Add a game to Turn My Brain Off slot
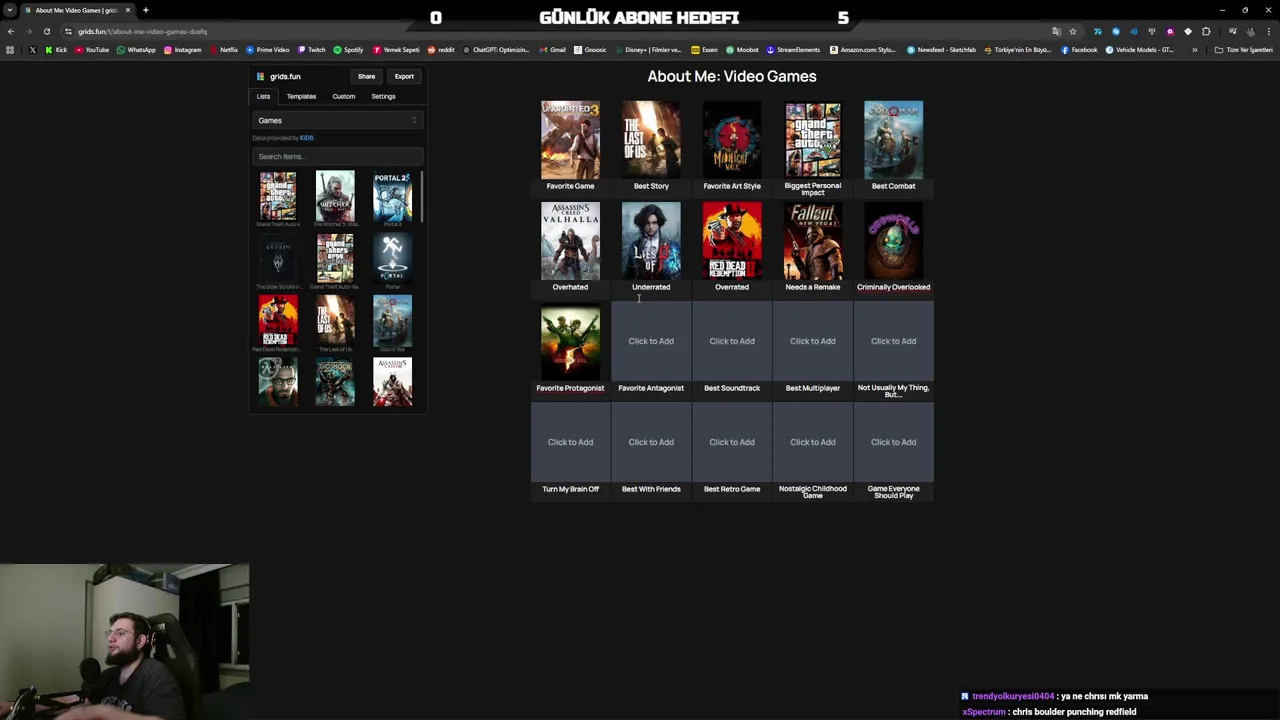The width and height of the screenshot is (1280, 720). [570, 442]
